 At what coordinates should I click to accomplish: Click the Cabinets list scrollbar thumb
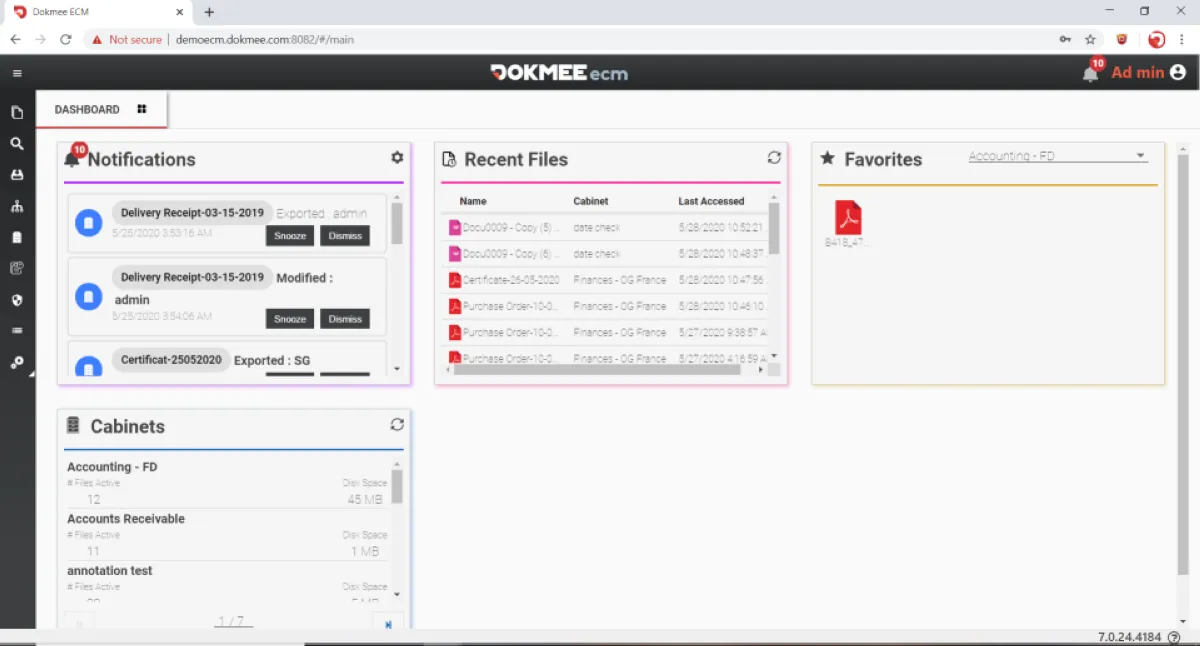tap(397, 487)
